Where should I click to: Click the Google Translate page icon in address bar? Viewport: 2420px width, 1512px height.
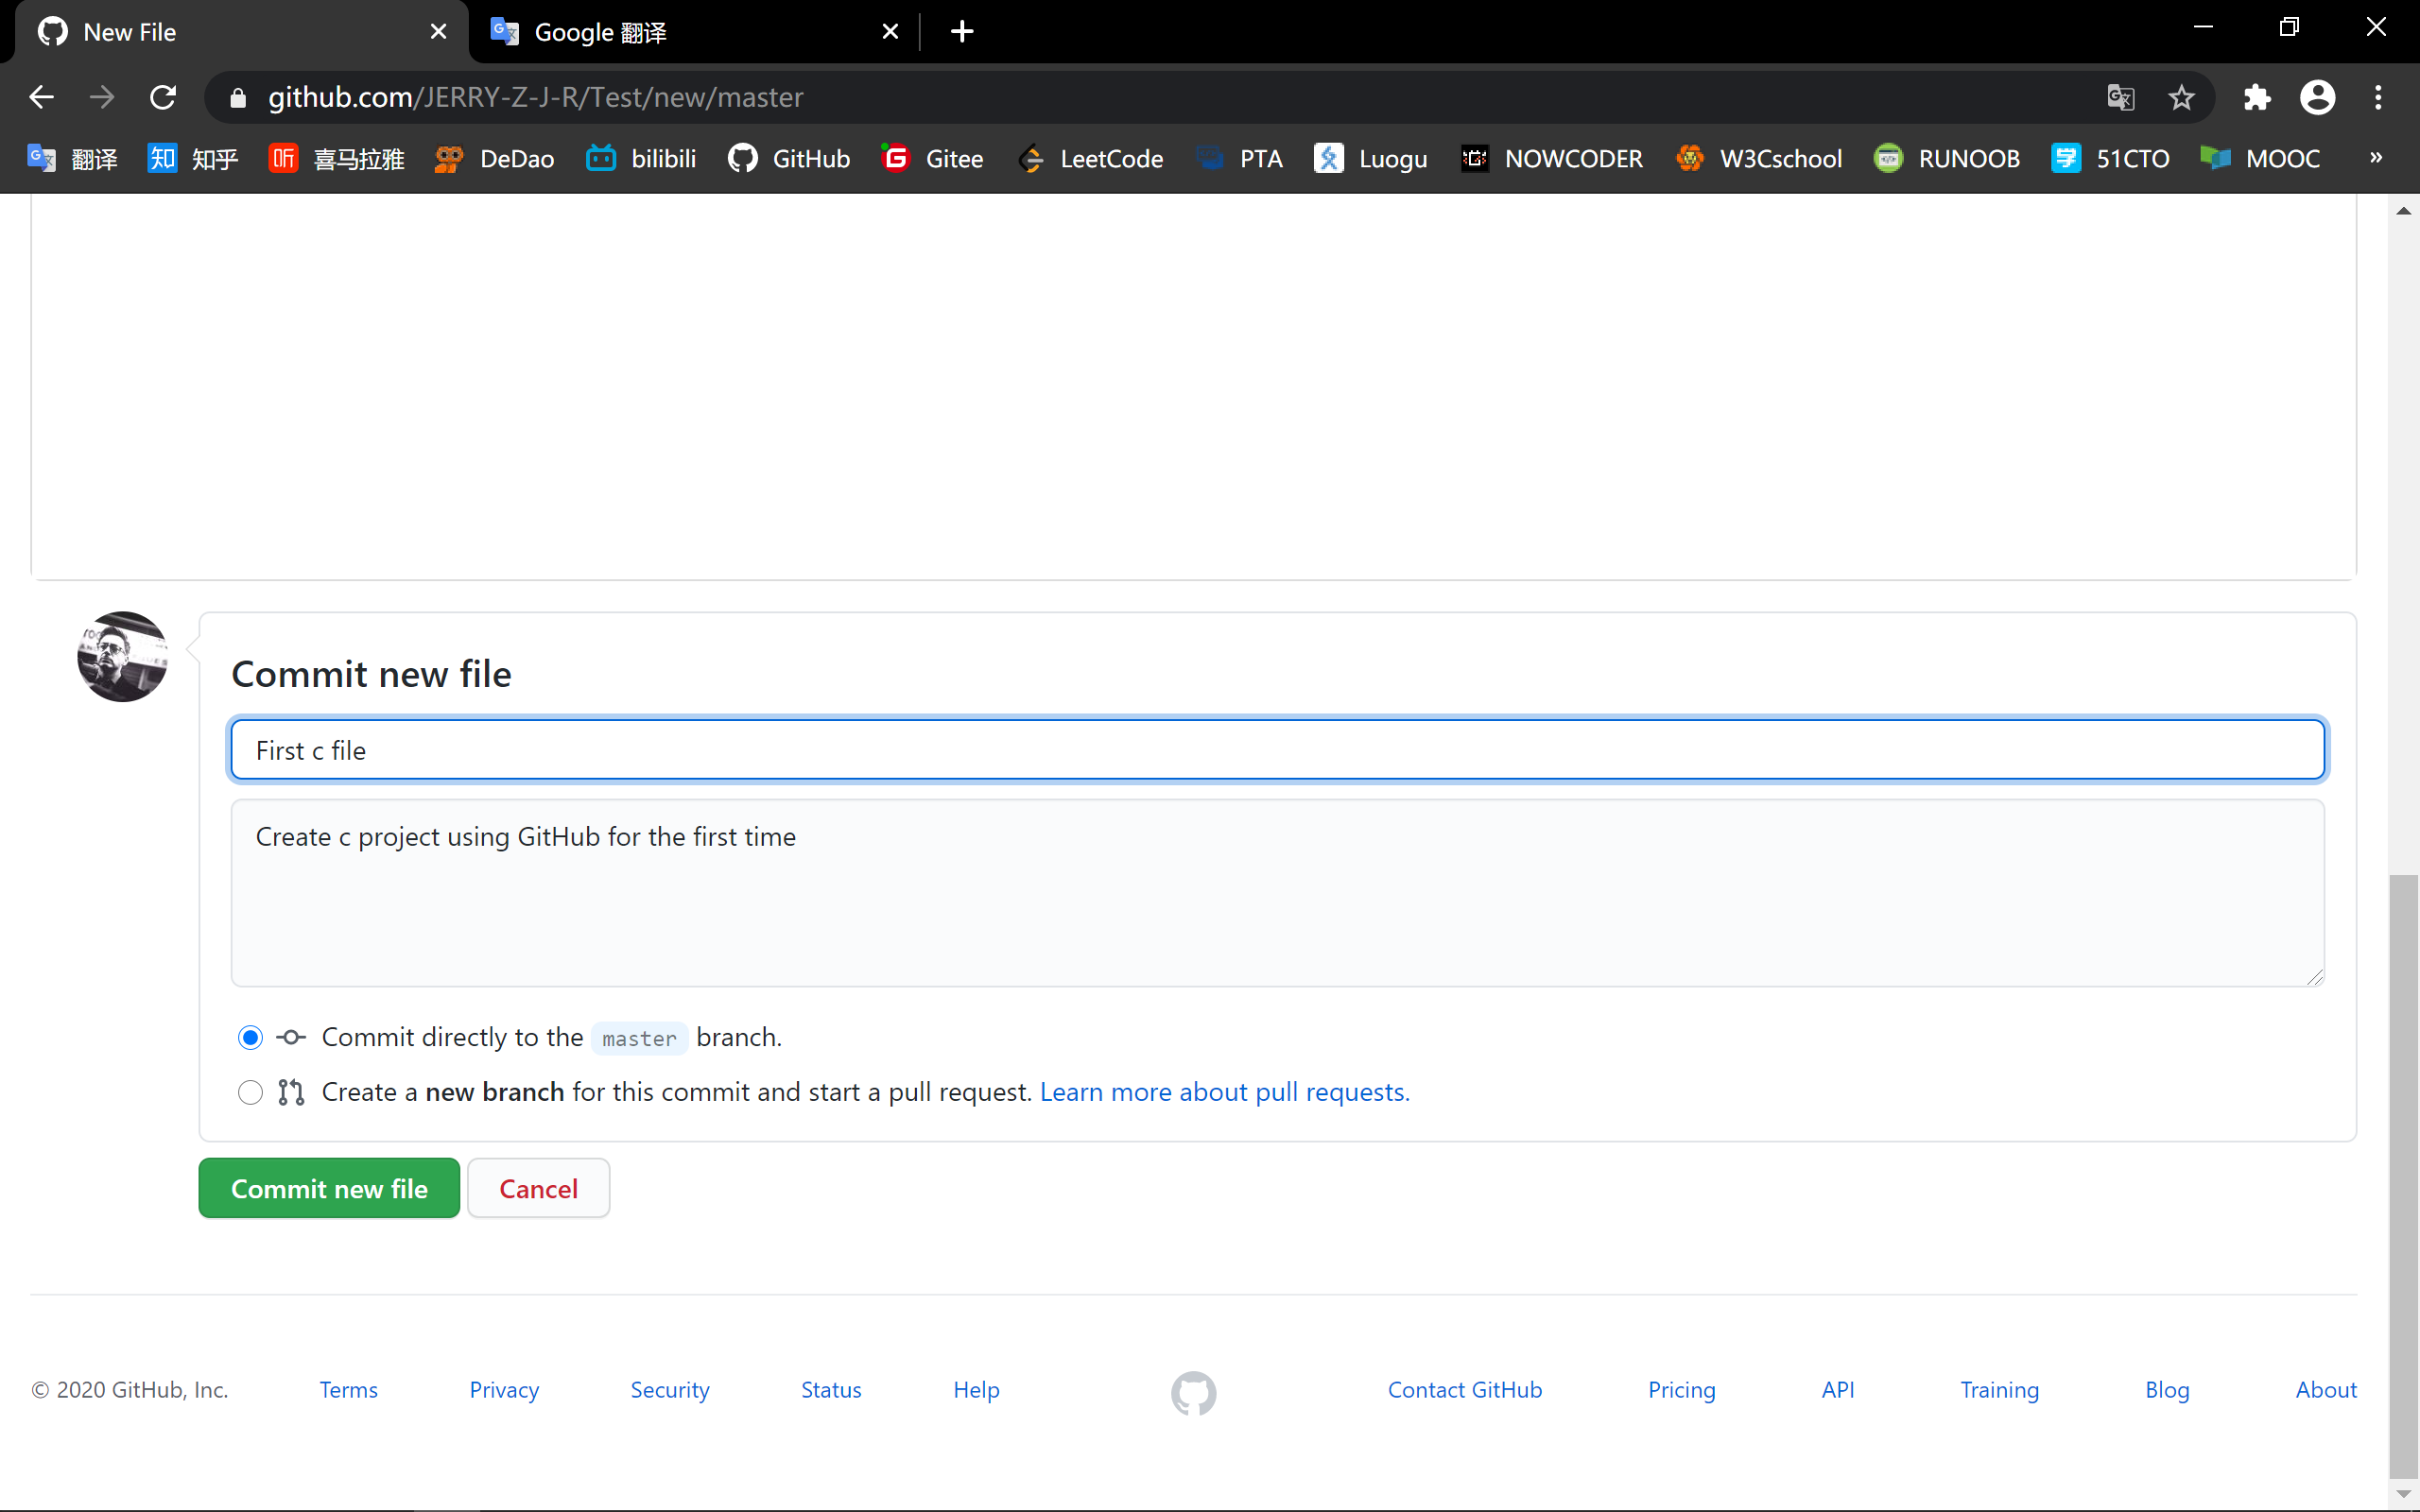click(2120, 97)
